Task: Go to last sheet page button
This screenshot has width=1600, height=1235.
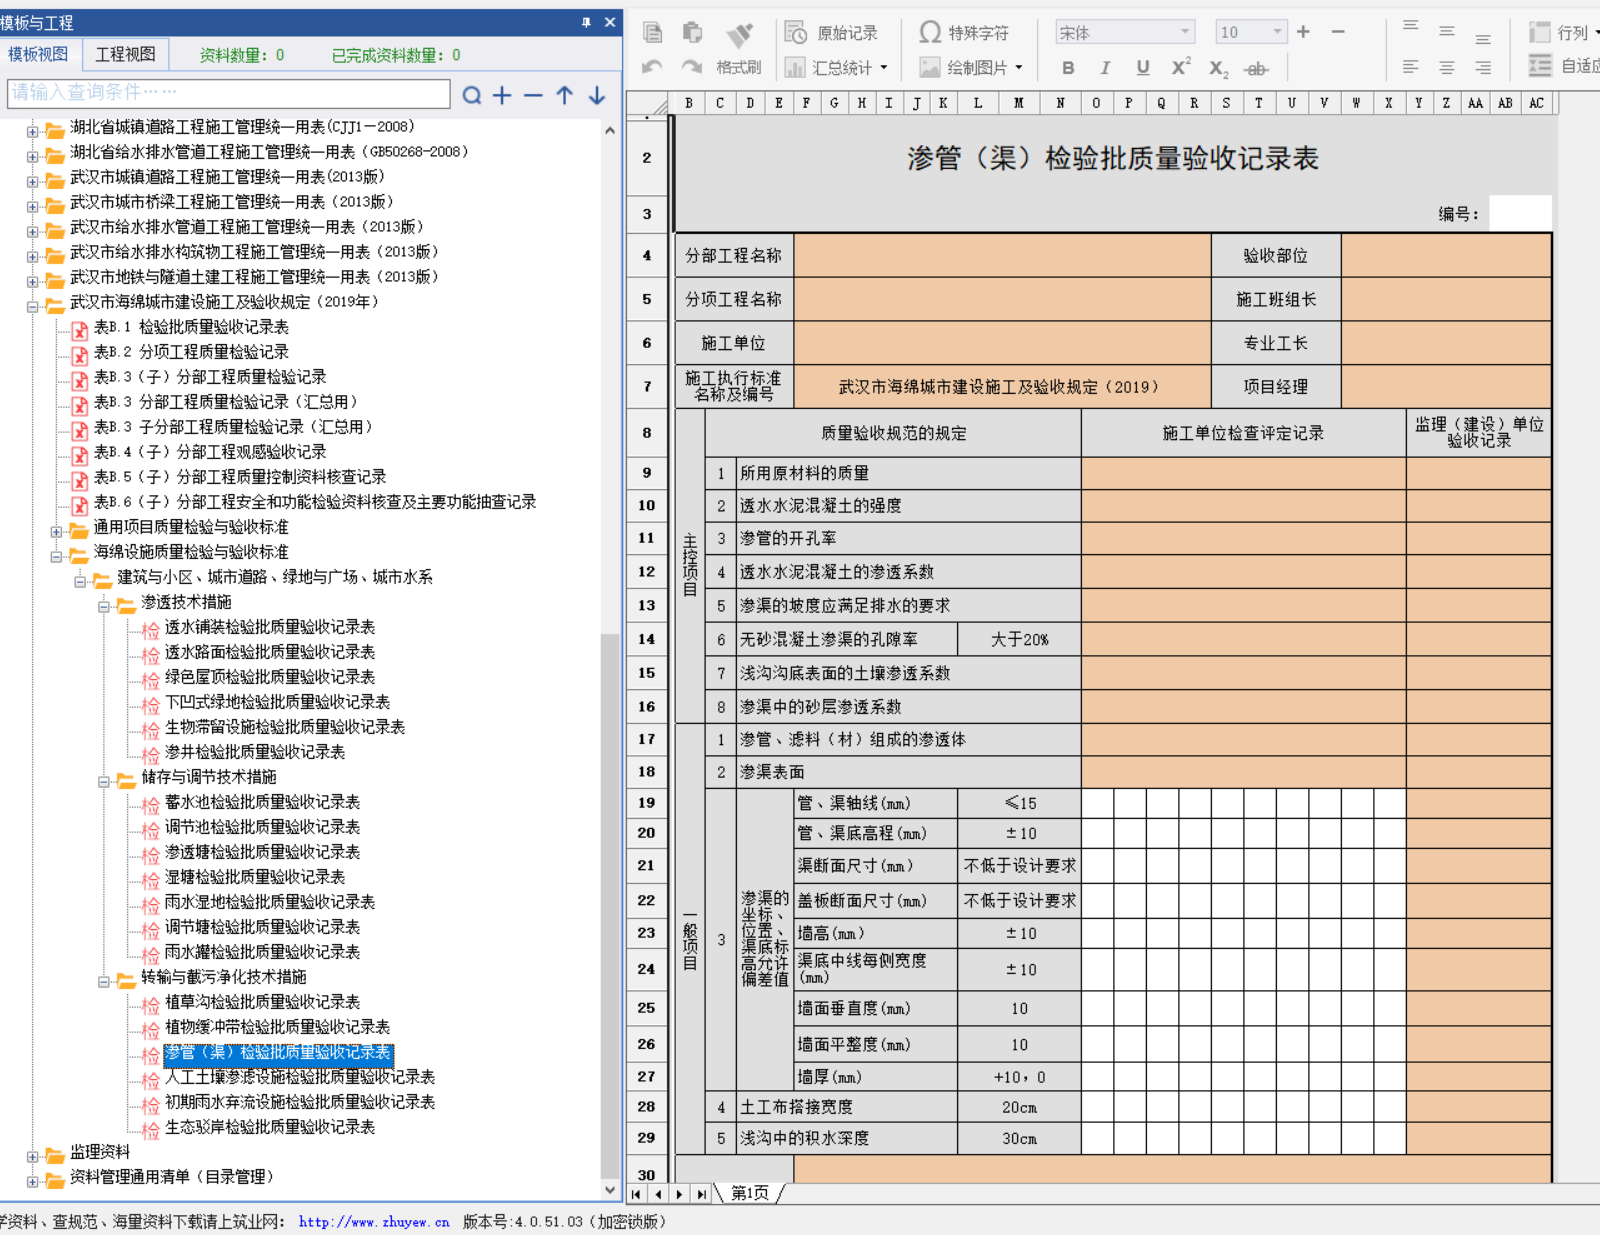Action: (x=701, y=1194)
